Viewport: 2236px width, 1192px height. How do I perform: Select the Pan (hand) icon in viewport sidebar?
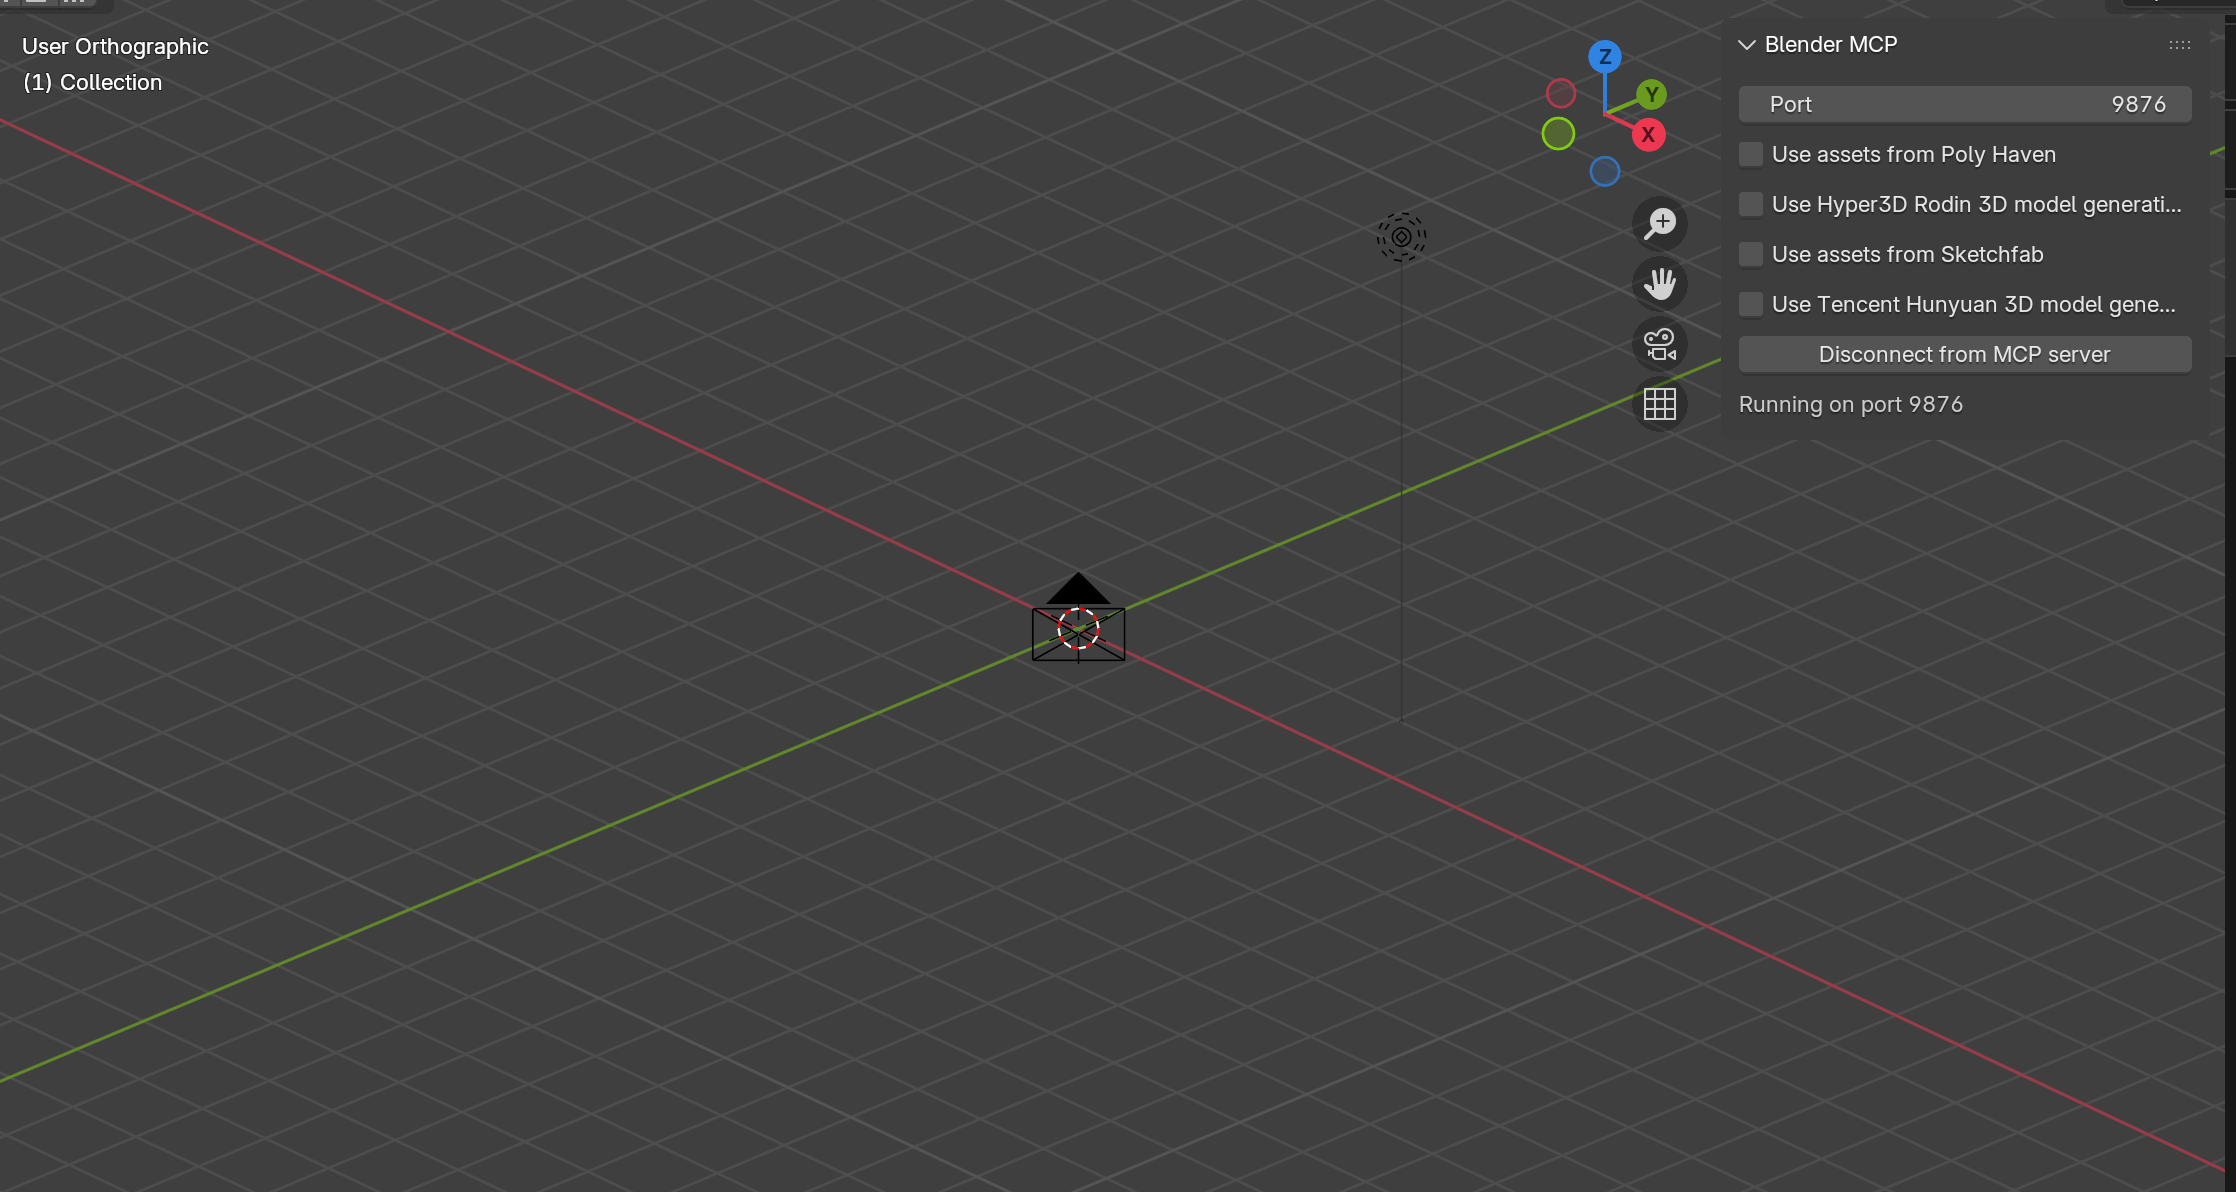pos(1659,284)
